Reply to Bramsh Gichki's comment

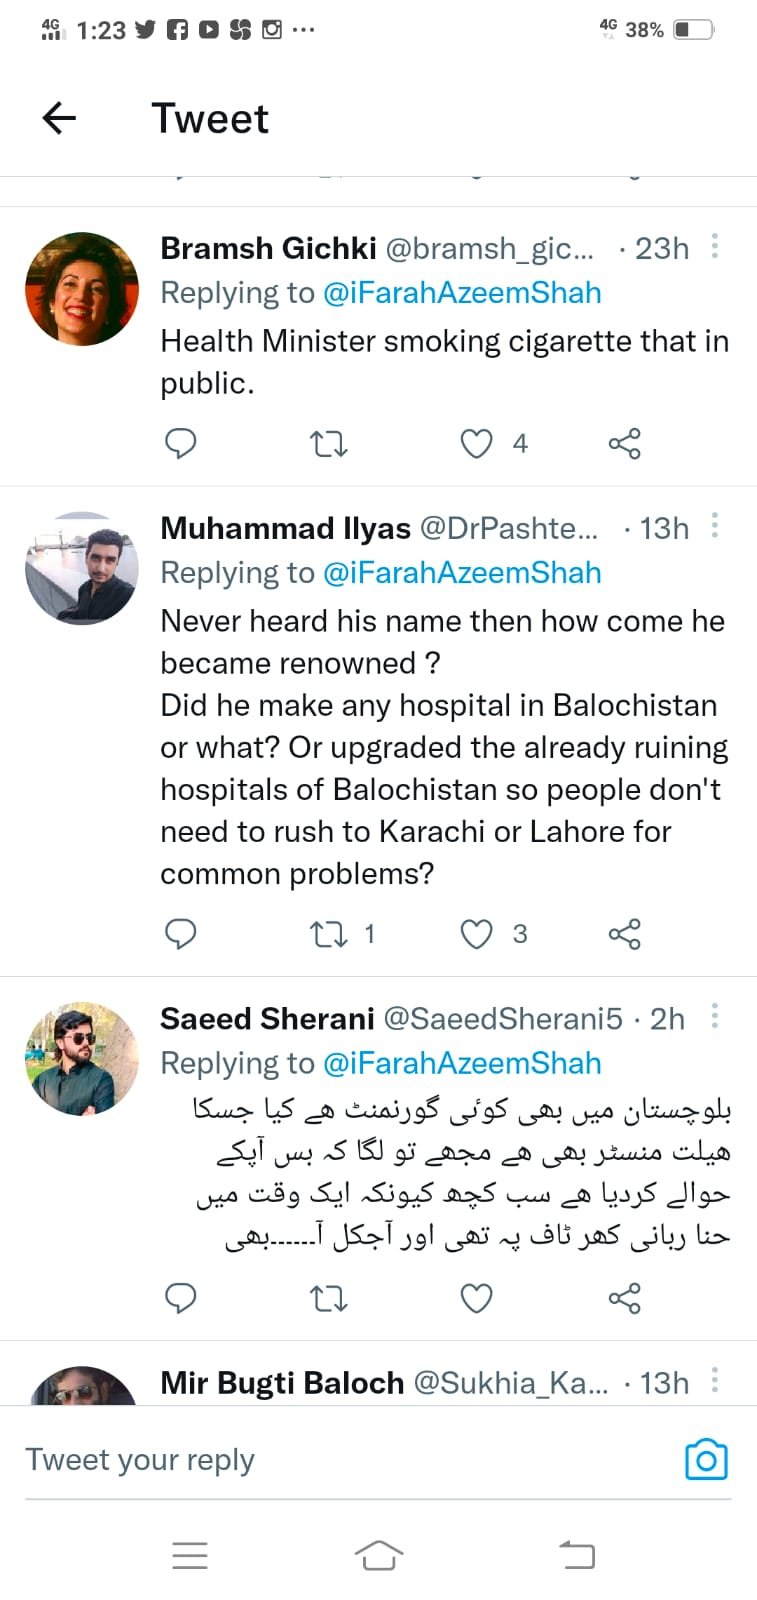coord(181,443)
